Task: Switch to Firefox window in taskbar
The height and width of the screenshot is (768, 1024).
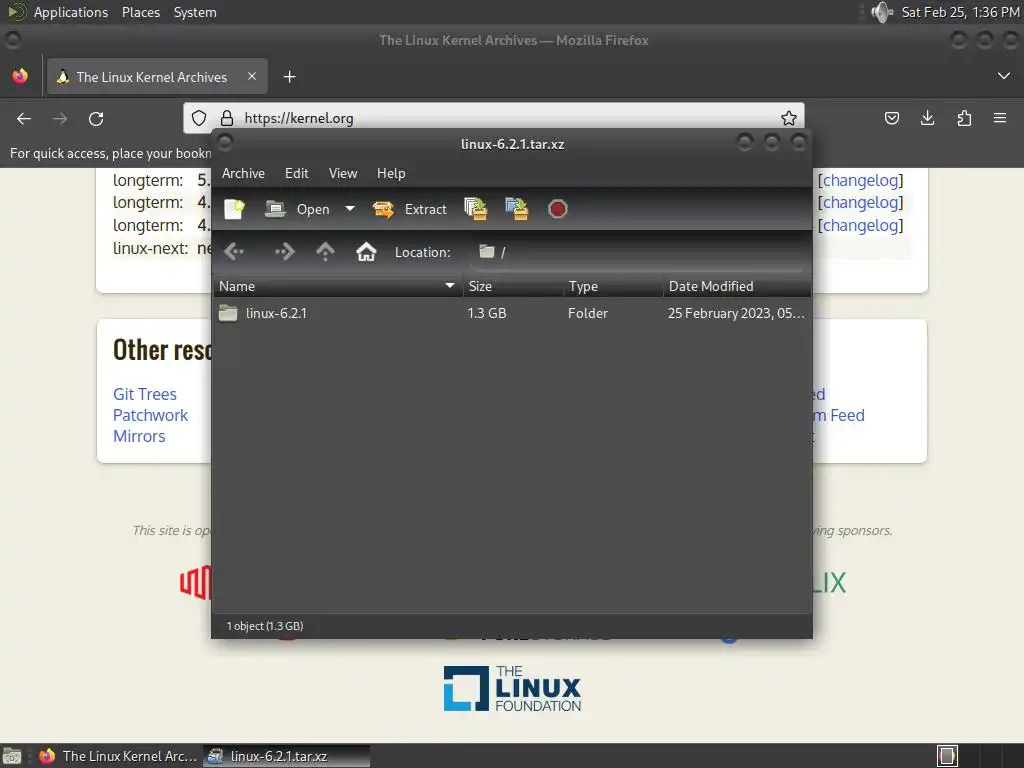Action: point(119,756)
